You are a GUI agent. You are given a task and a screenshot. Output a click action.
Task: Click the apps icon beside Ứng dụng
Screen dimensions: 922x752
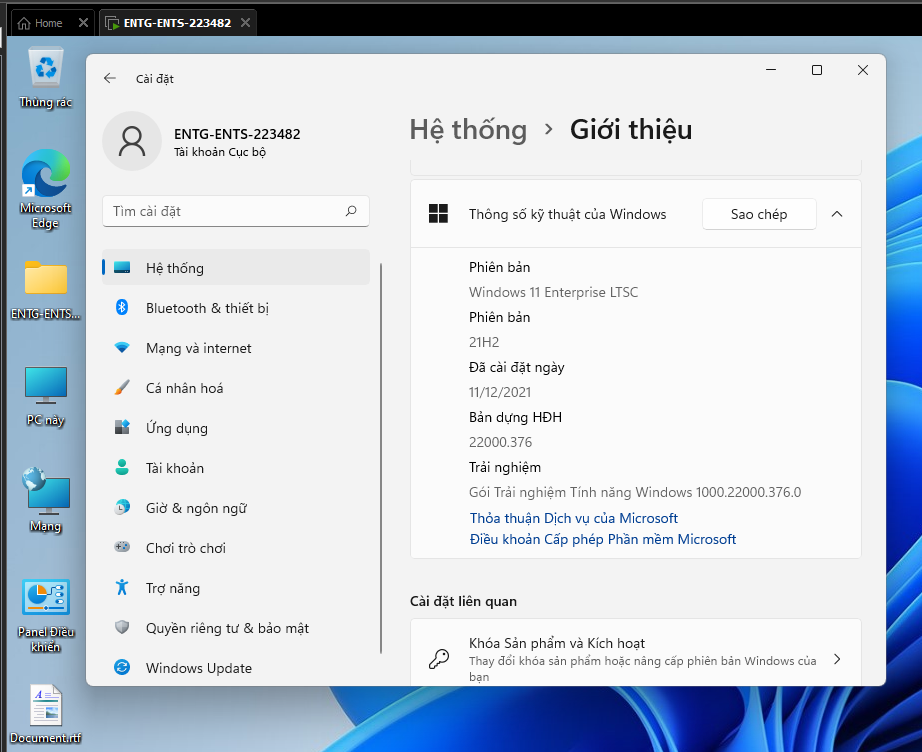click(122, 427)
